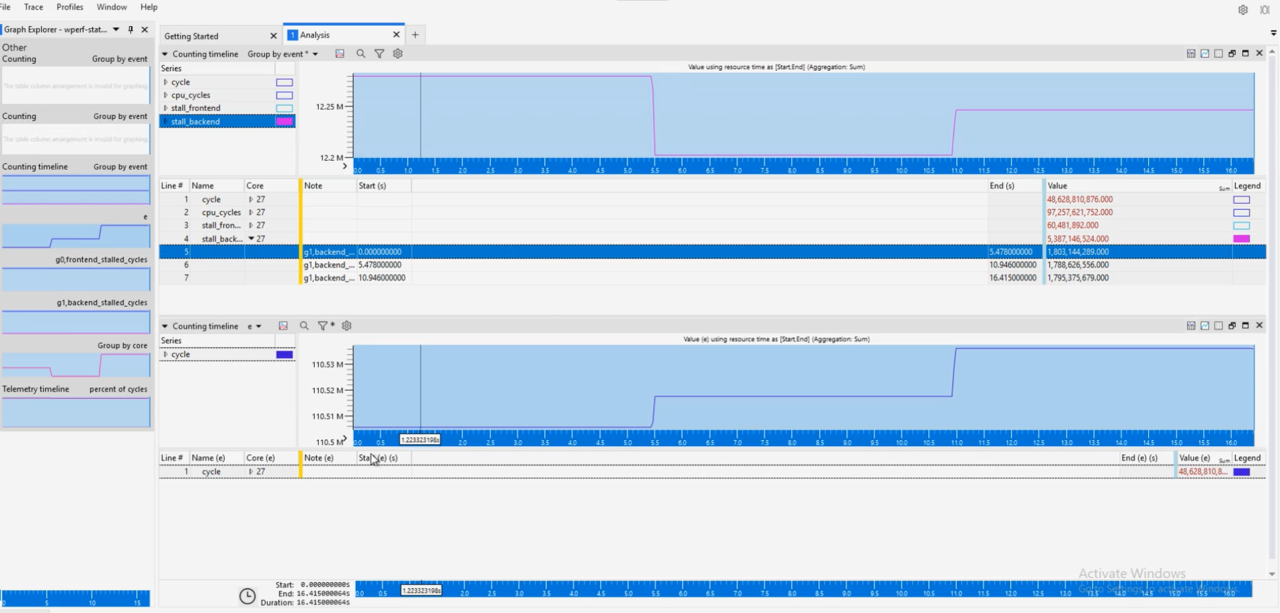Collapse top Counting timeline panel with arrow
1280x613 pixels.
(x=165, y=54)
